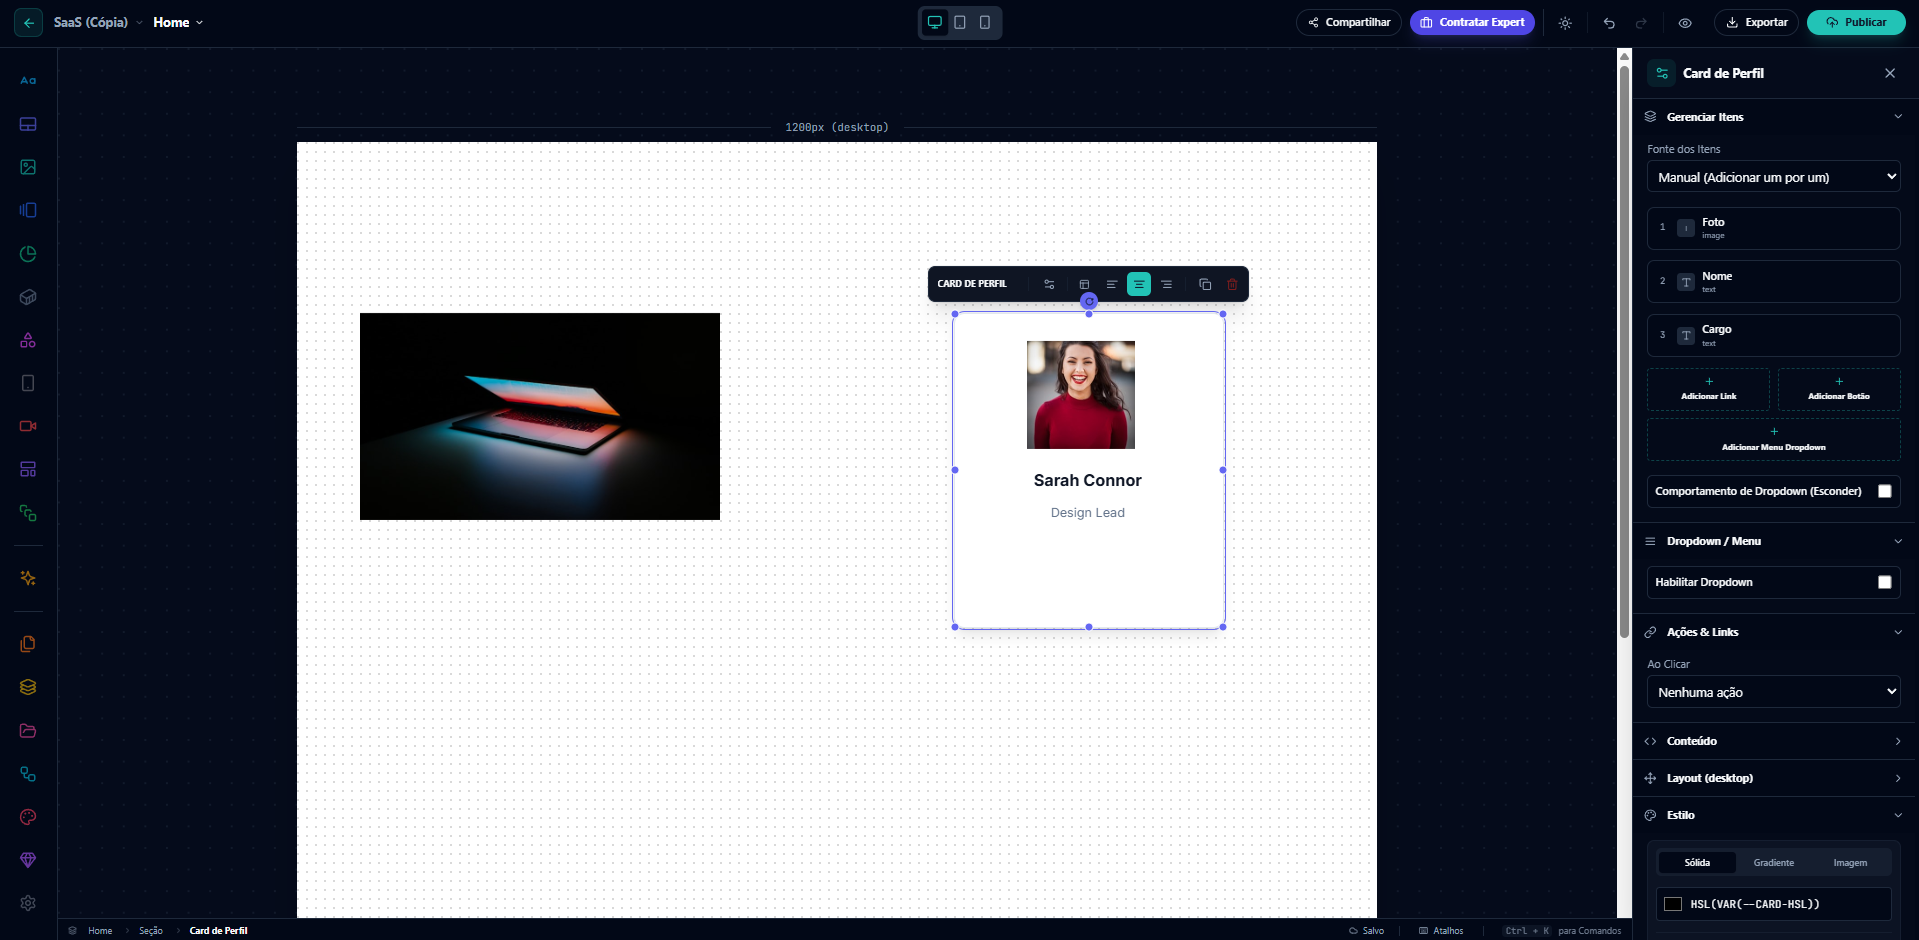Click the Publicar button

[x=1855, y=22]
